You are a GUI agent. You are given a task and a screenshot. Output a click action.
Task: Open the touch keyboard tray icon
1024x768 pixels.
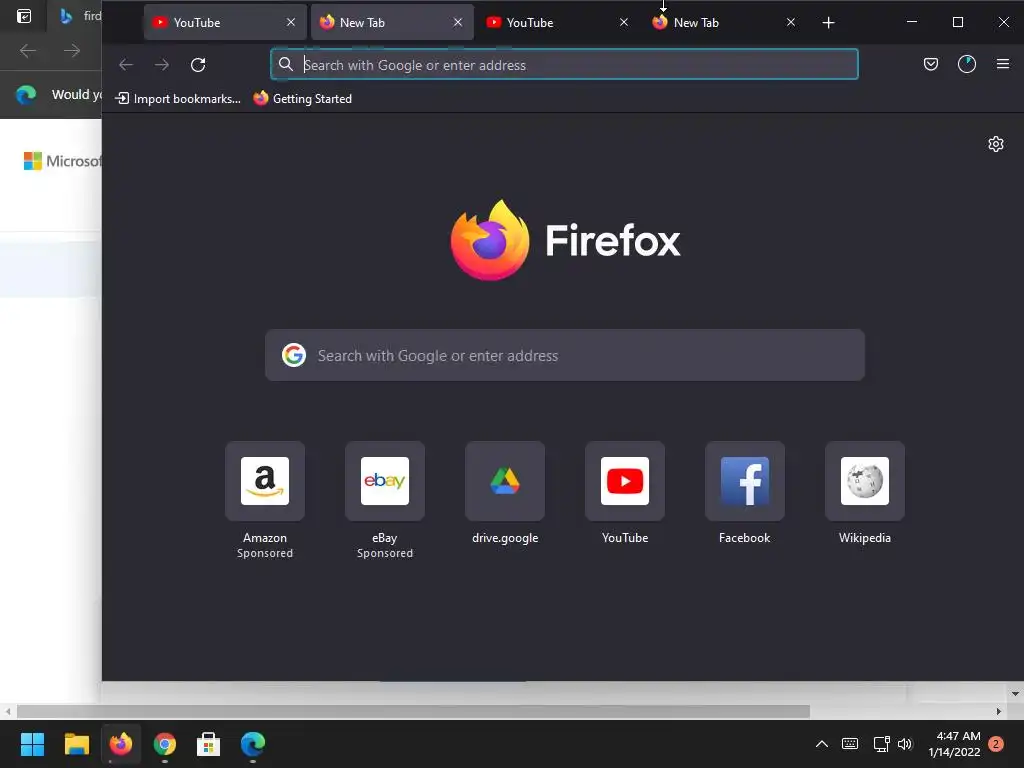850,744
